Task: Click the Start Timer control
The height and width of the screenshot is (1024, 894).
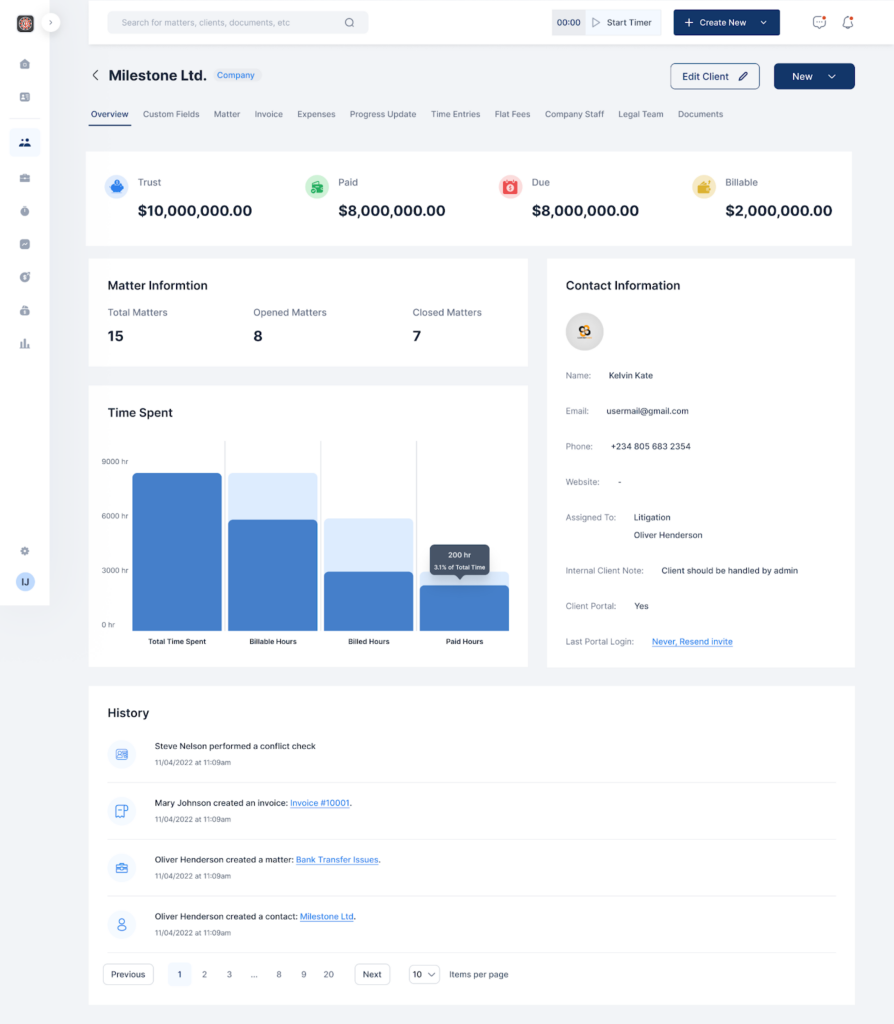Action: pyautogui.click(x=621, y=22)
